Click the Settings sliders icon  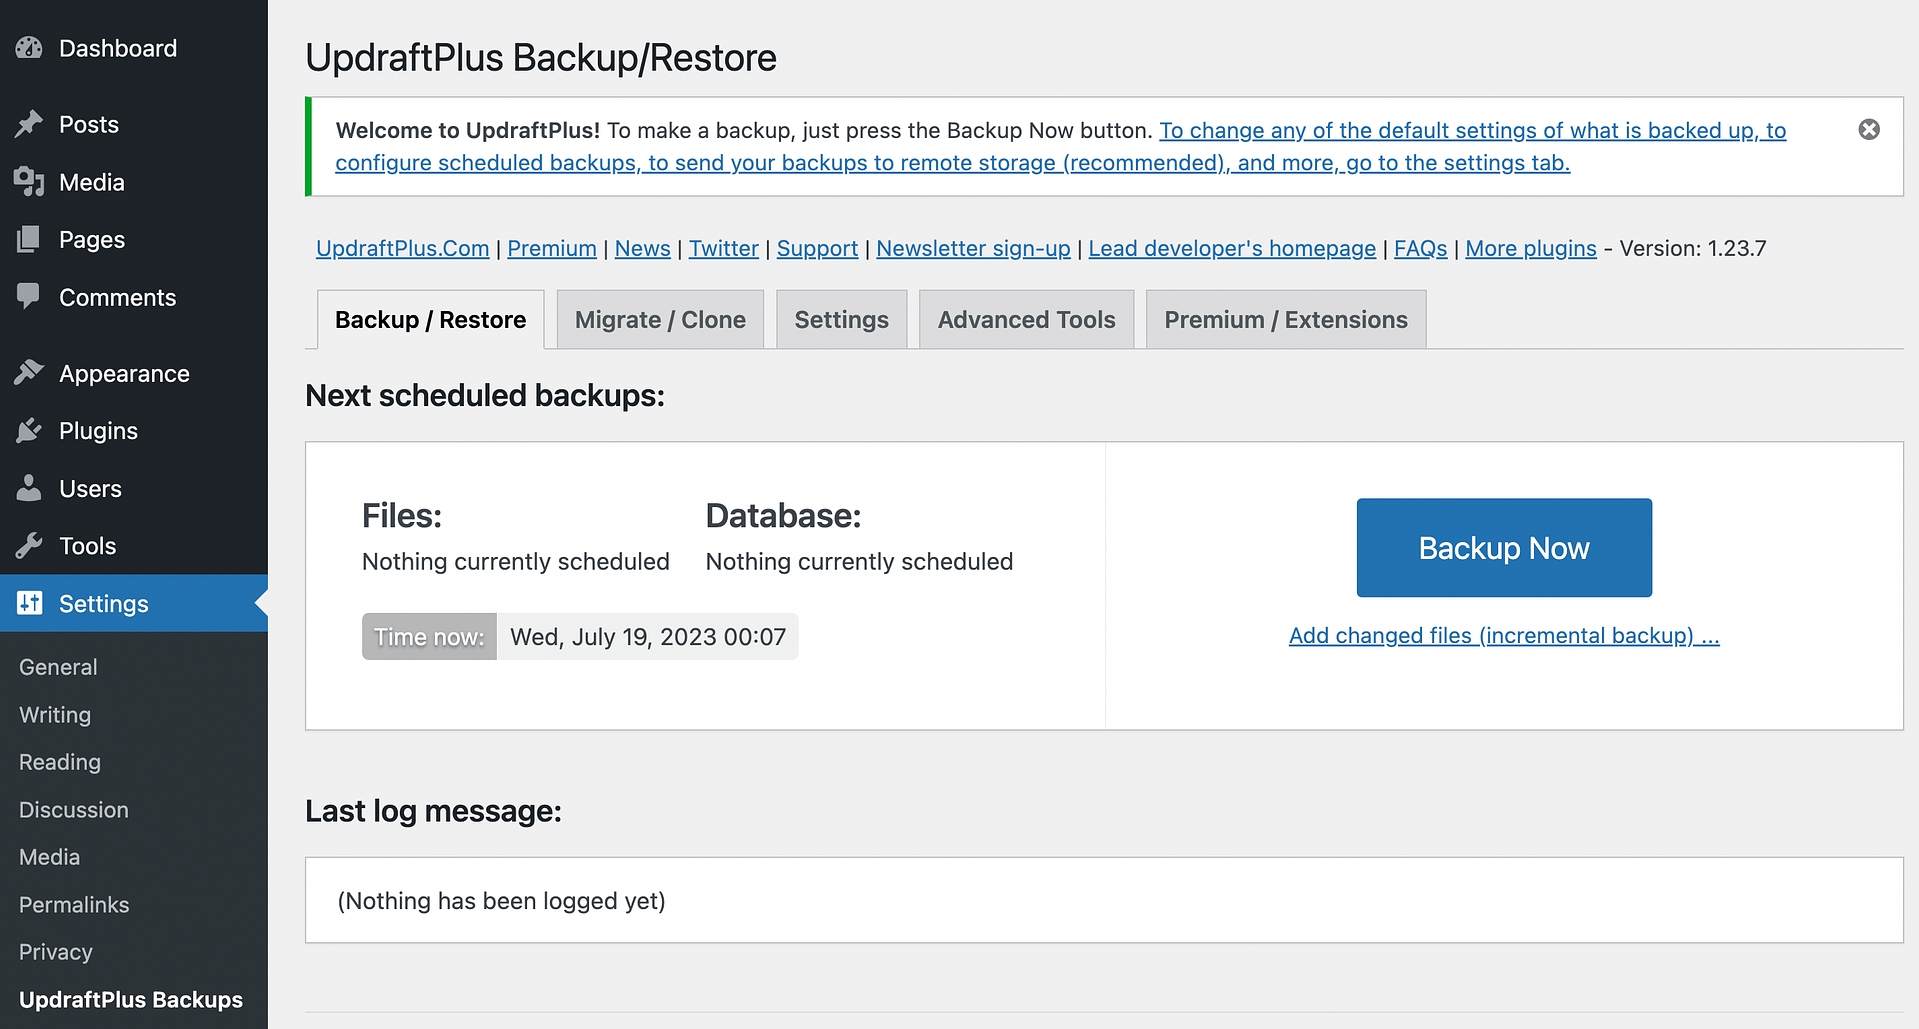coord(29,603)
